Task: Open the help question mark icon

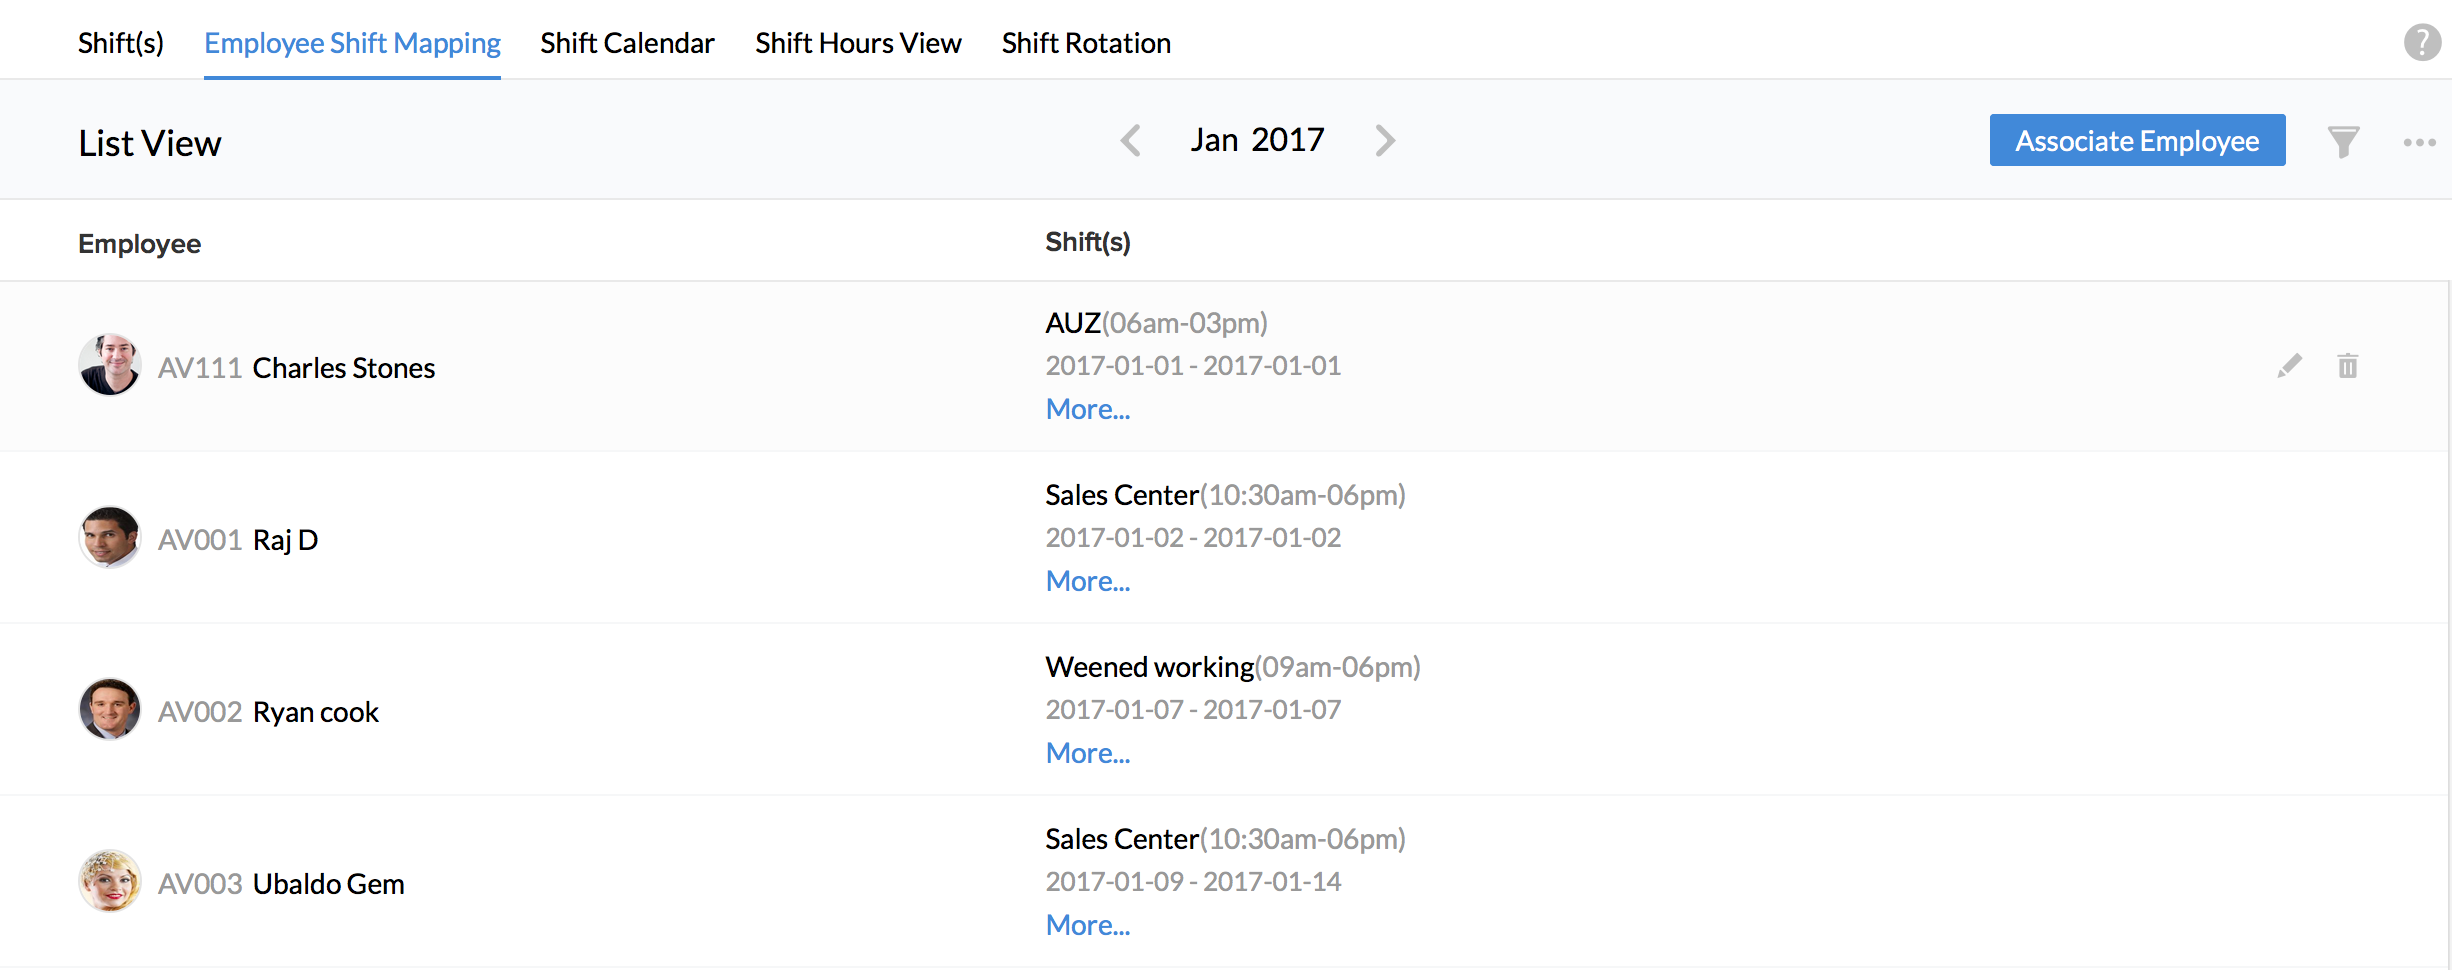Action: pos(2421,43)
